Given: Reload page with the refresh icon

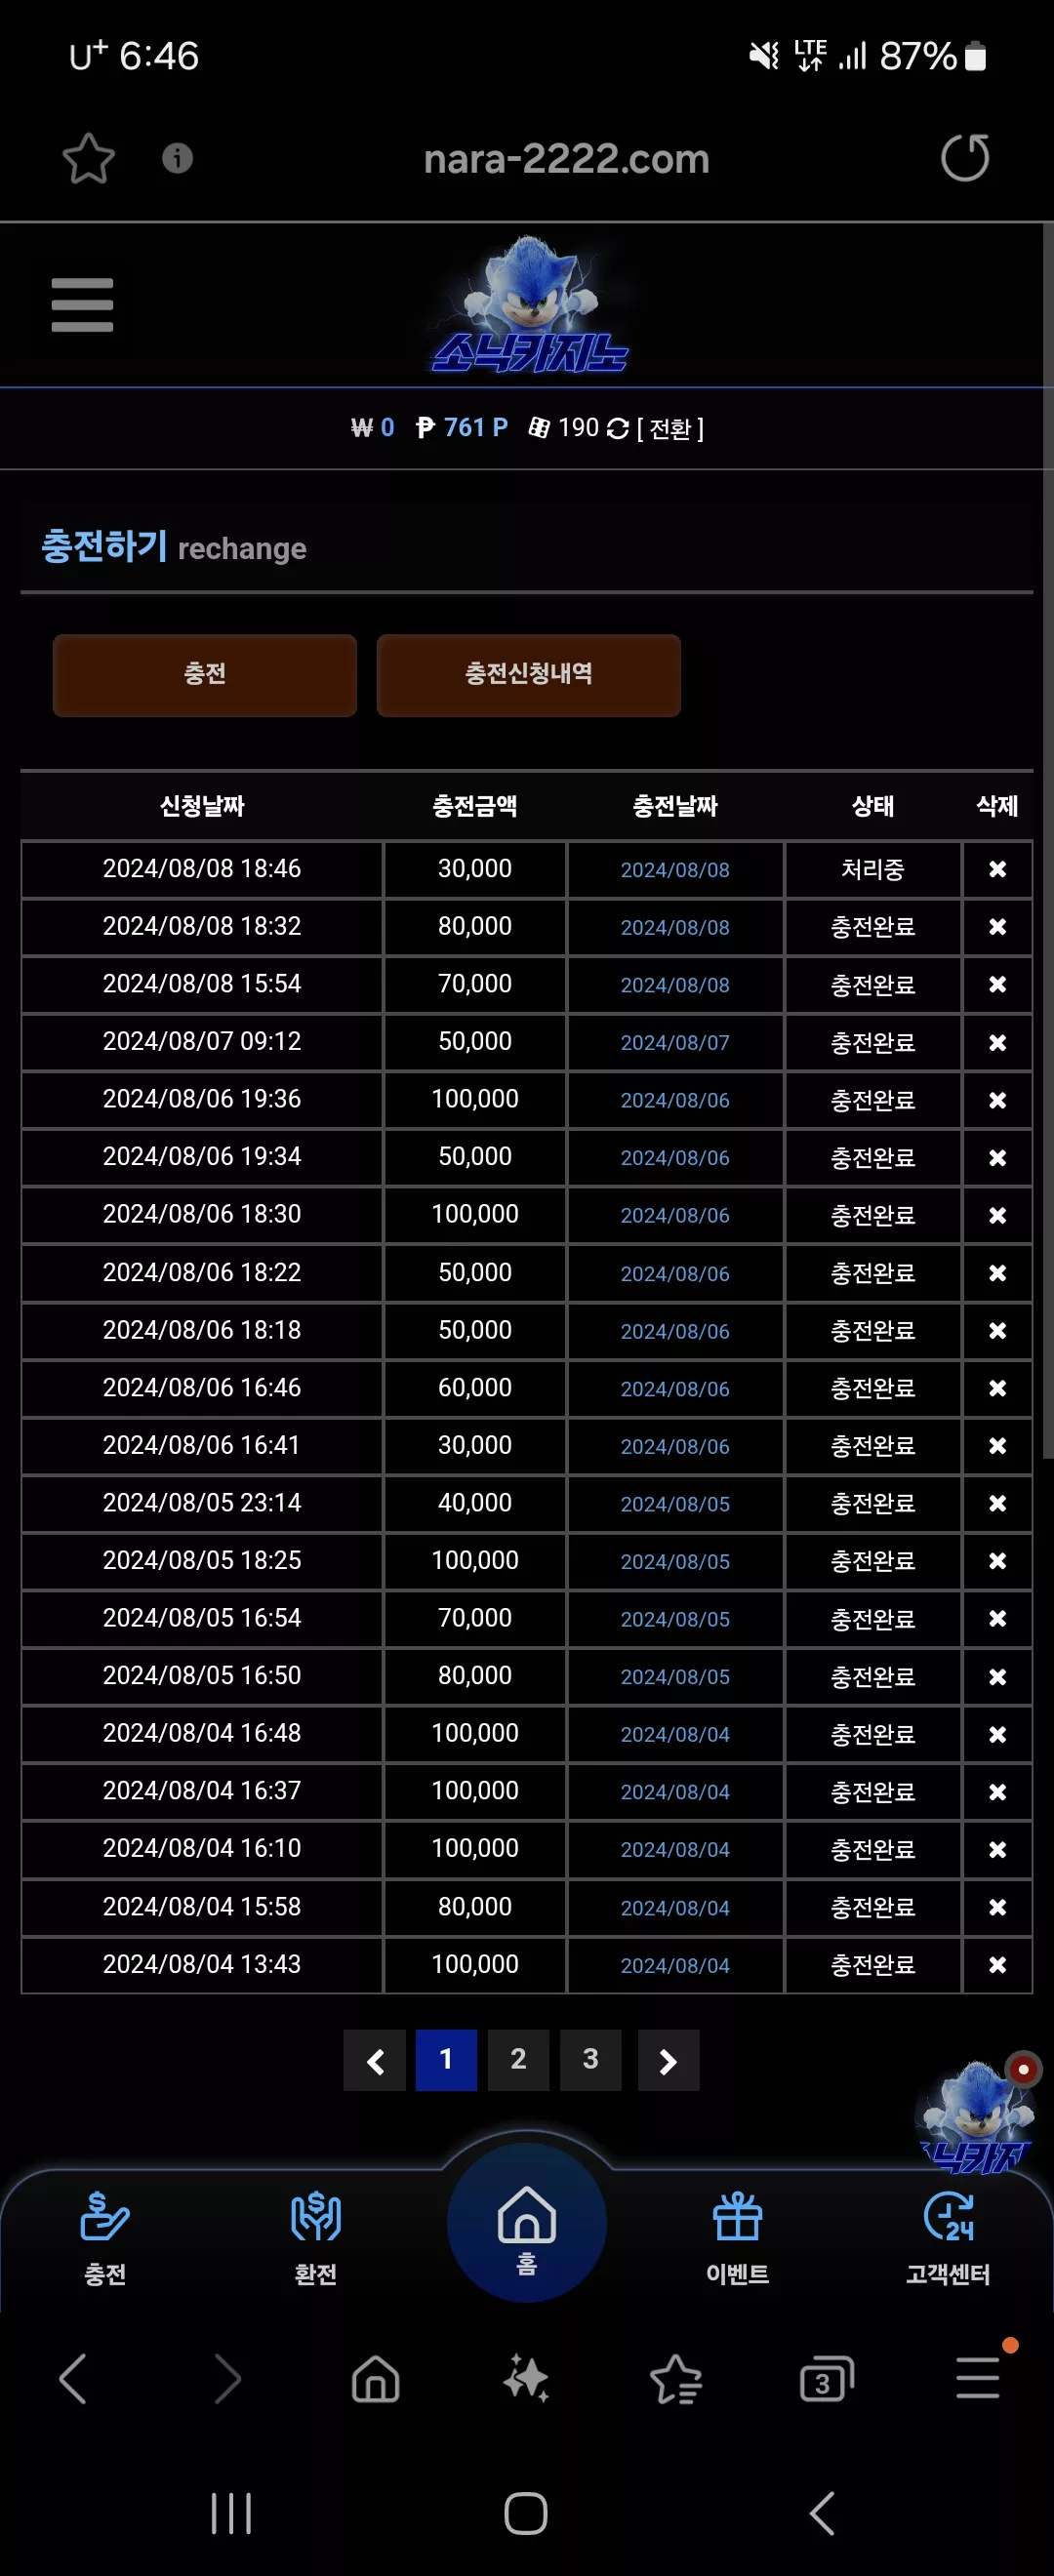Looking at the screenshot, I should (965, 158).
